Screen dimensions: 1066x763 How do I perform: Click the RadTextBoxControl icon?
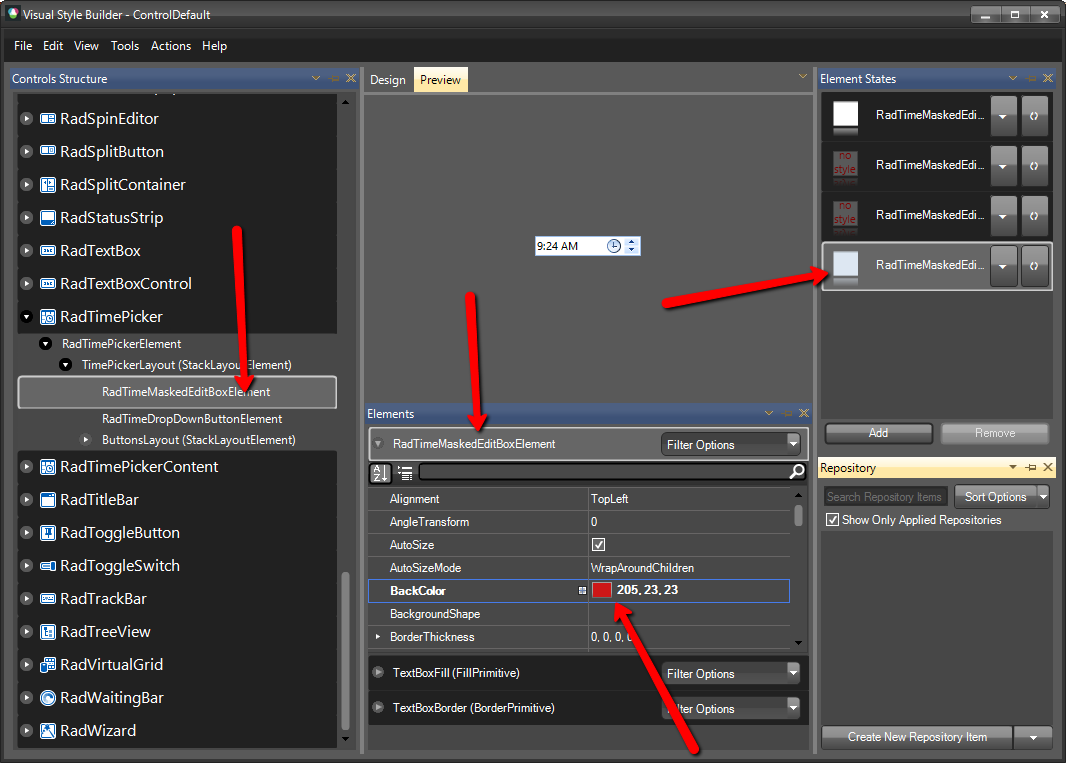coord(48,284)
